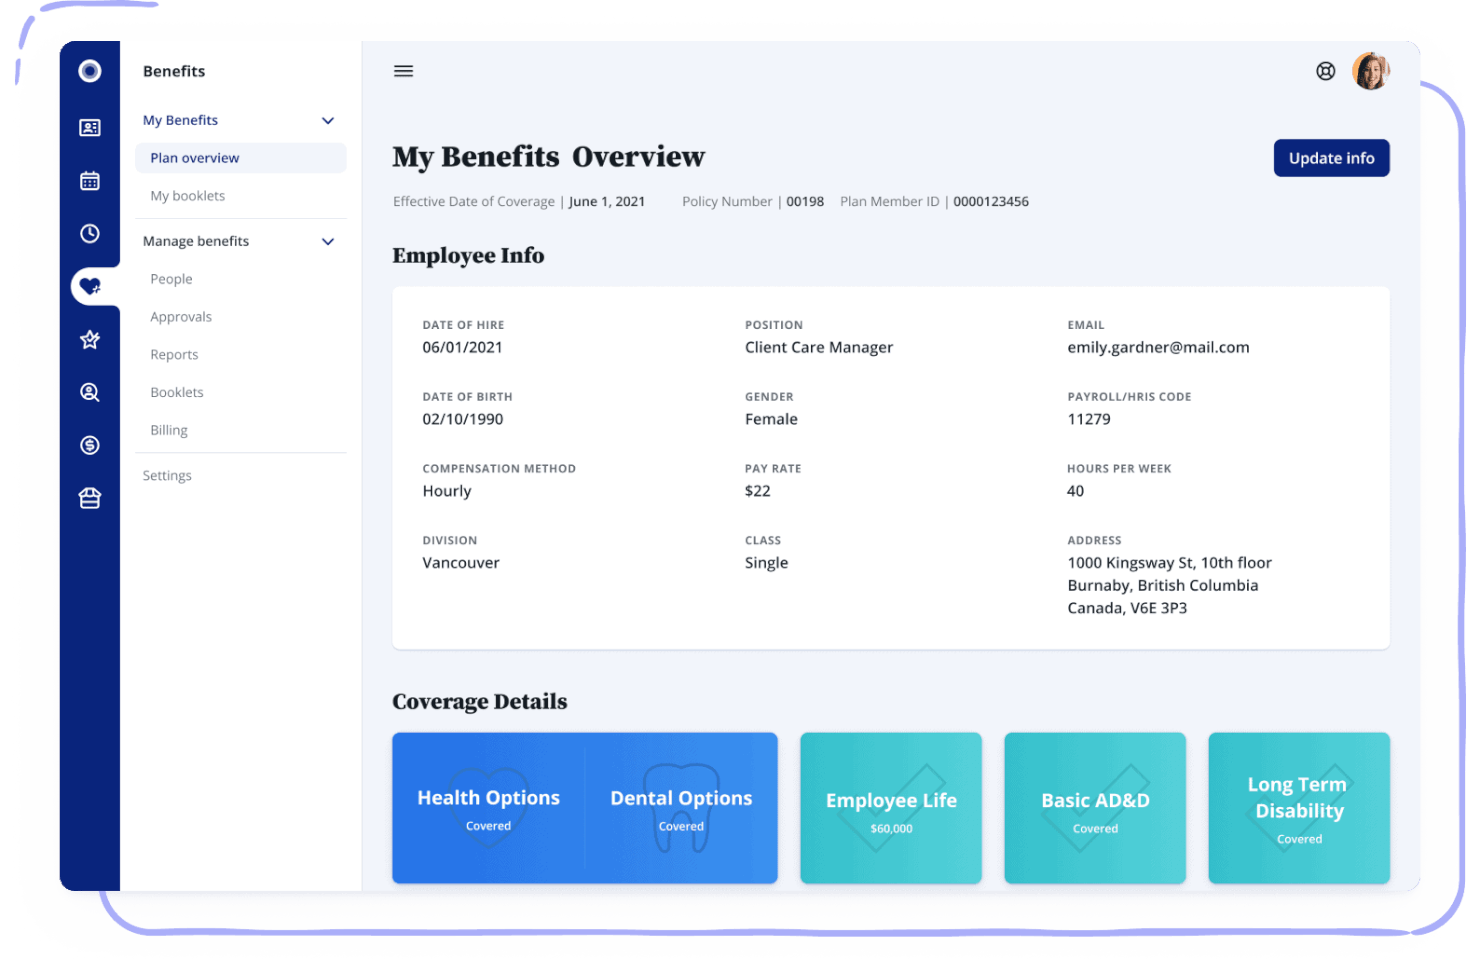Viewport: 1480px width, 973px height.
Task: Open the dollar sign payroll icon
Action: [x=90, y=446]
